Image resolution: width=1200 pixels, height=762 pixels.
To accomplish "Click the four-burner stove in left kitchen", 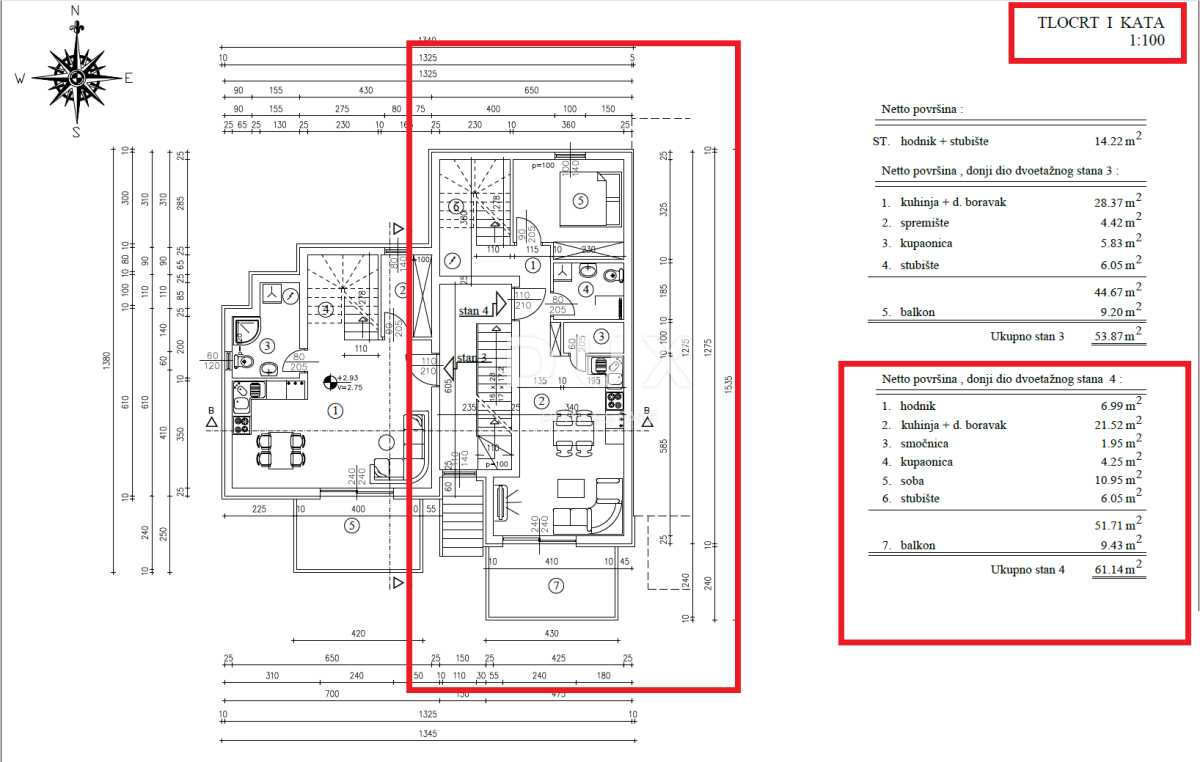I will 241,424.
